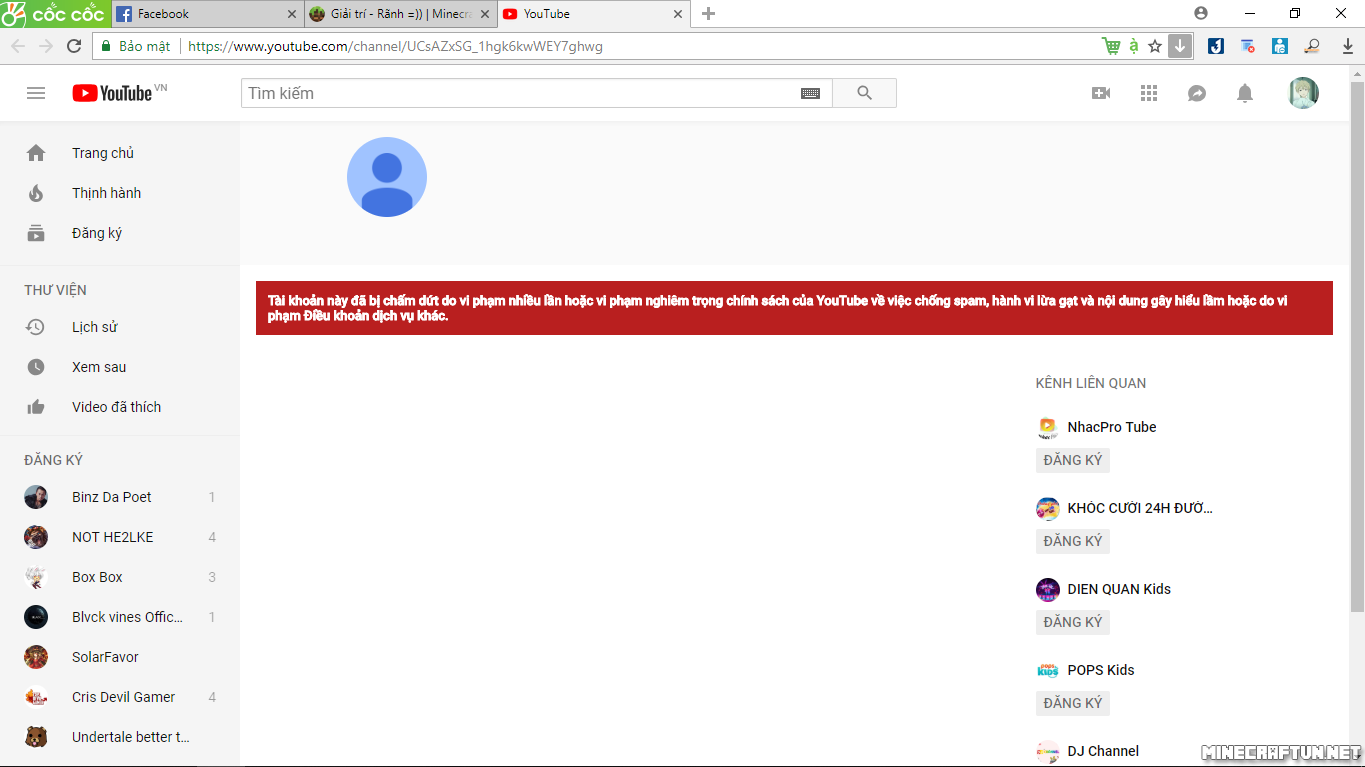The width and height of the screenshot is (1365, 767).
Task: Subscribe to NhacPro Tube with ĐĂNG KÝ
Action: click(1073, 460)
